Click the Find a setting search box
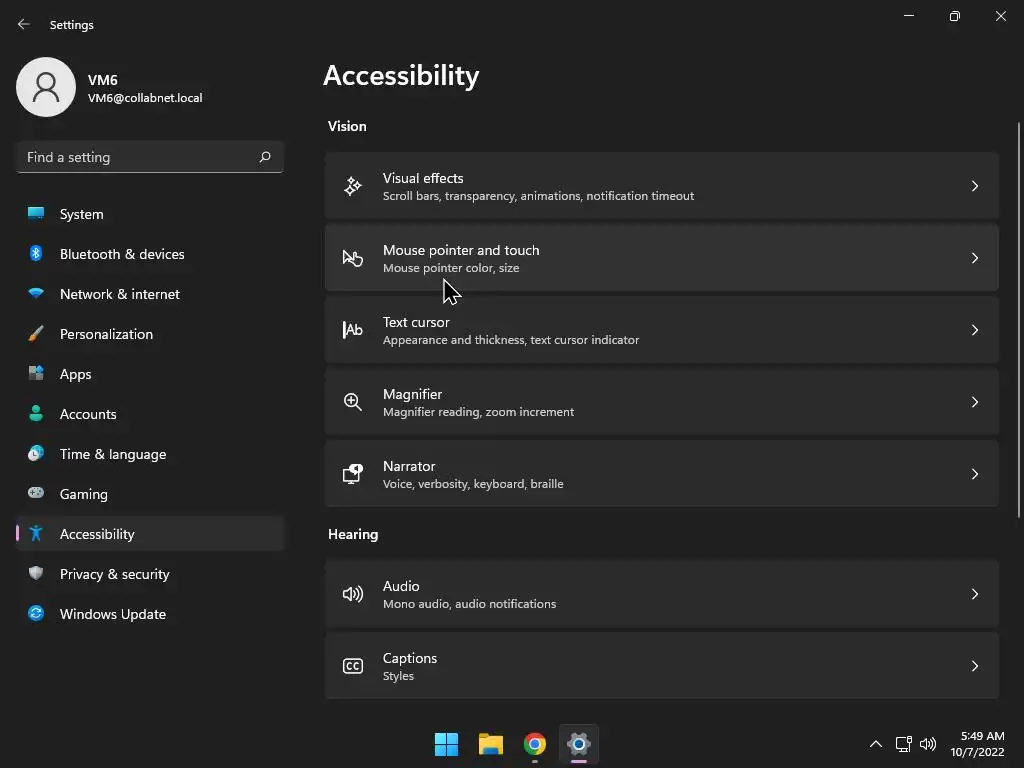Viewport: 1024px width, 768px height. coord(138,157)
